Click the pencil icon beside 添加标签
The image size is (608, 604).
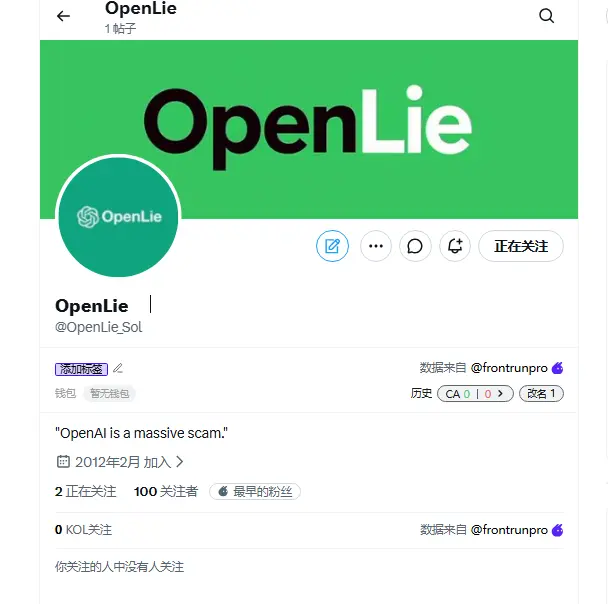click(118, 368)
